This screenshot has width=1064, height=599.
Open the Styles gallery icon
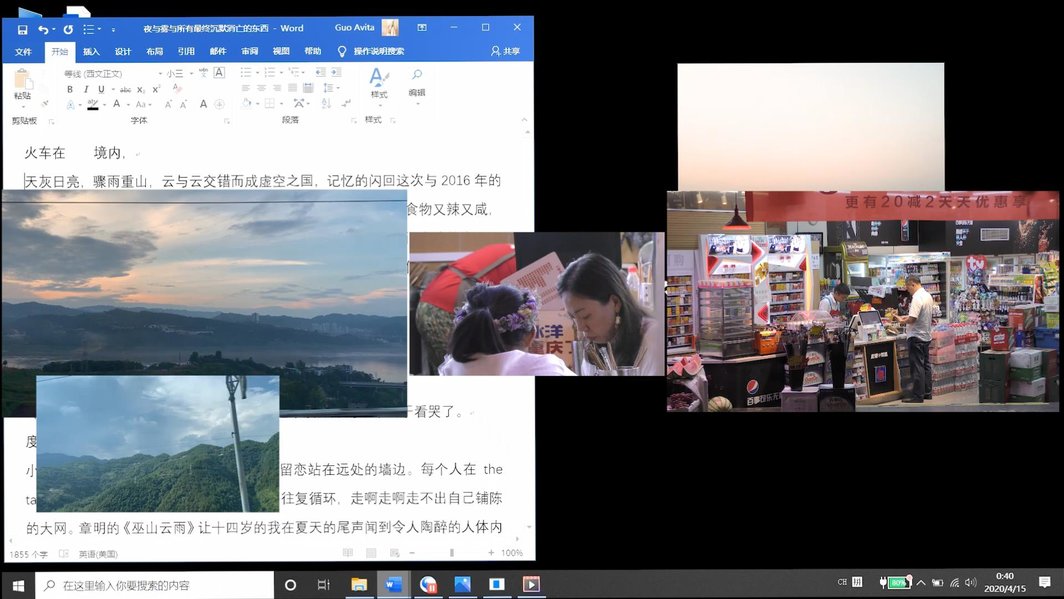point(378,80)
